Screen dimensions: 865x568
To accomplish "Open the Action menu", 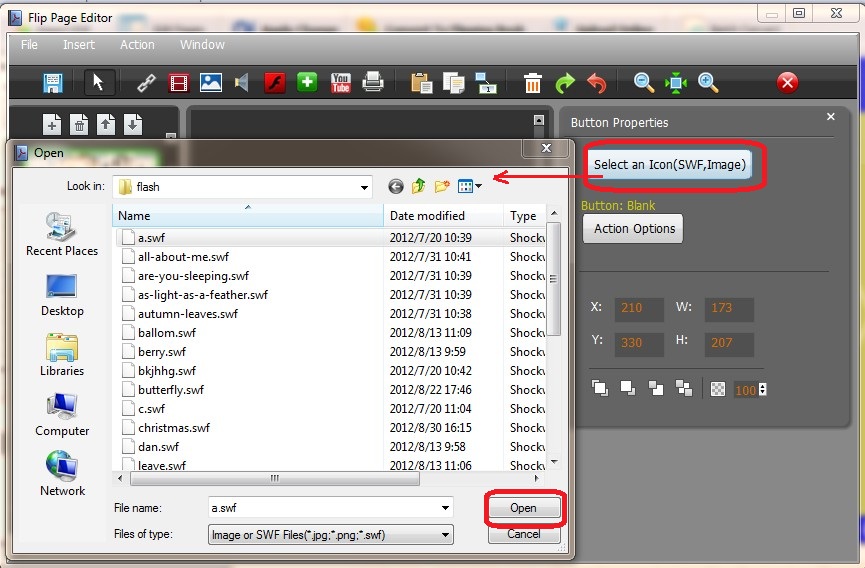I will (x=137, y=45).
